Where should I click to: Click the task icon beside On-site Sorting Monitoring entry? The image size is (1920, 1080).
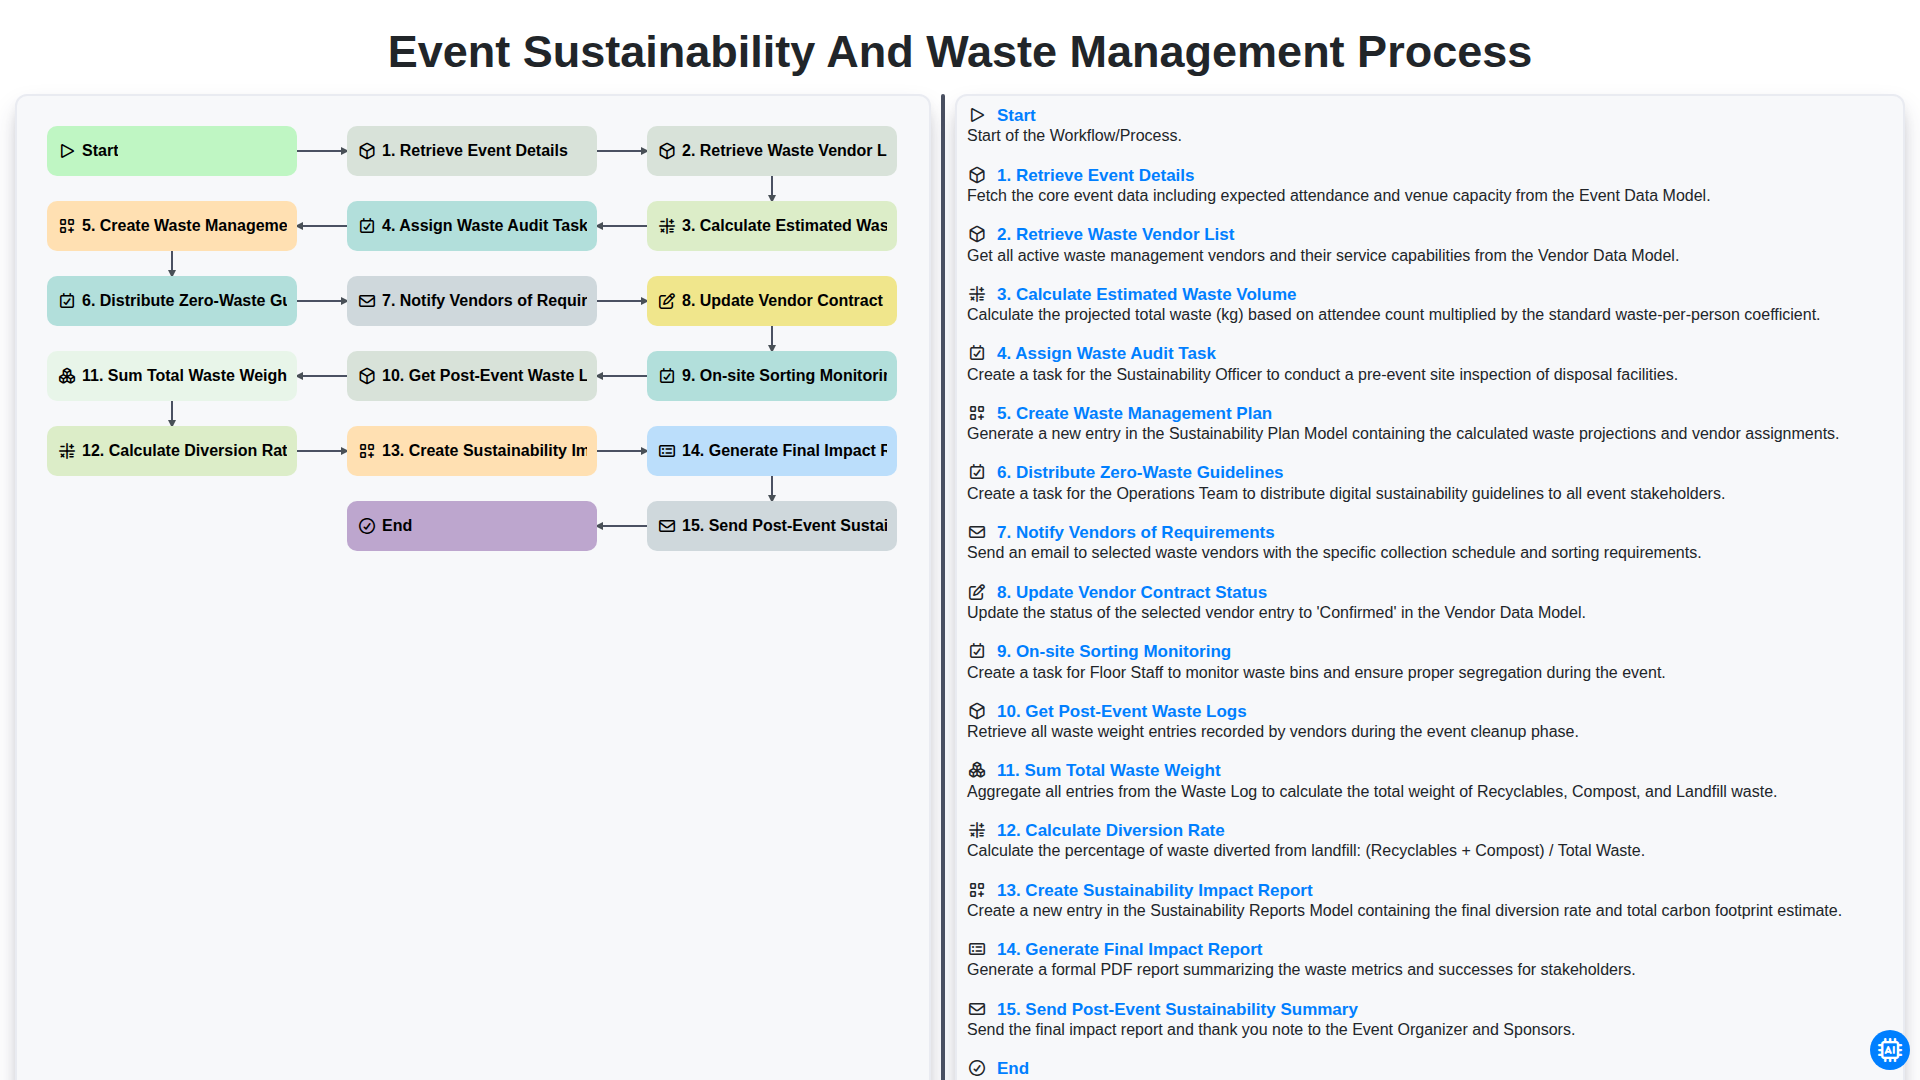point(977,651)
